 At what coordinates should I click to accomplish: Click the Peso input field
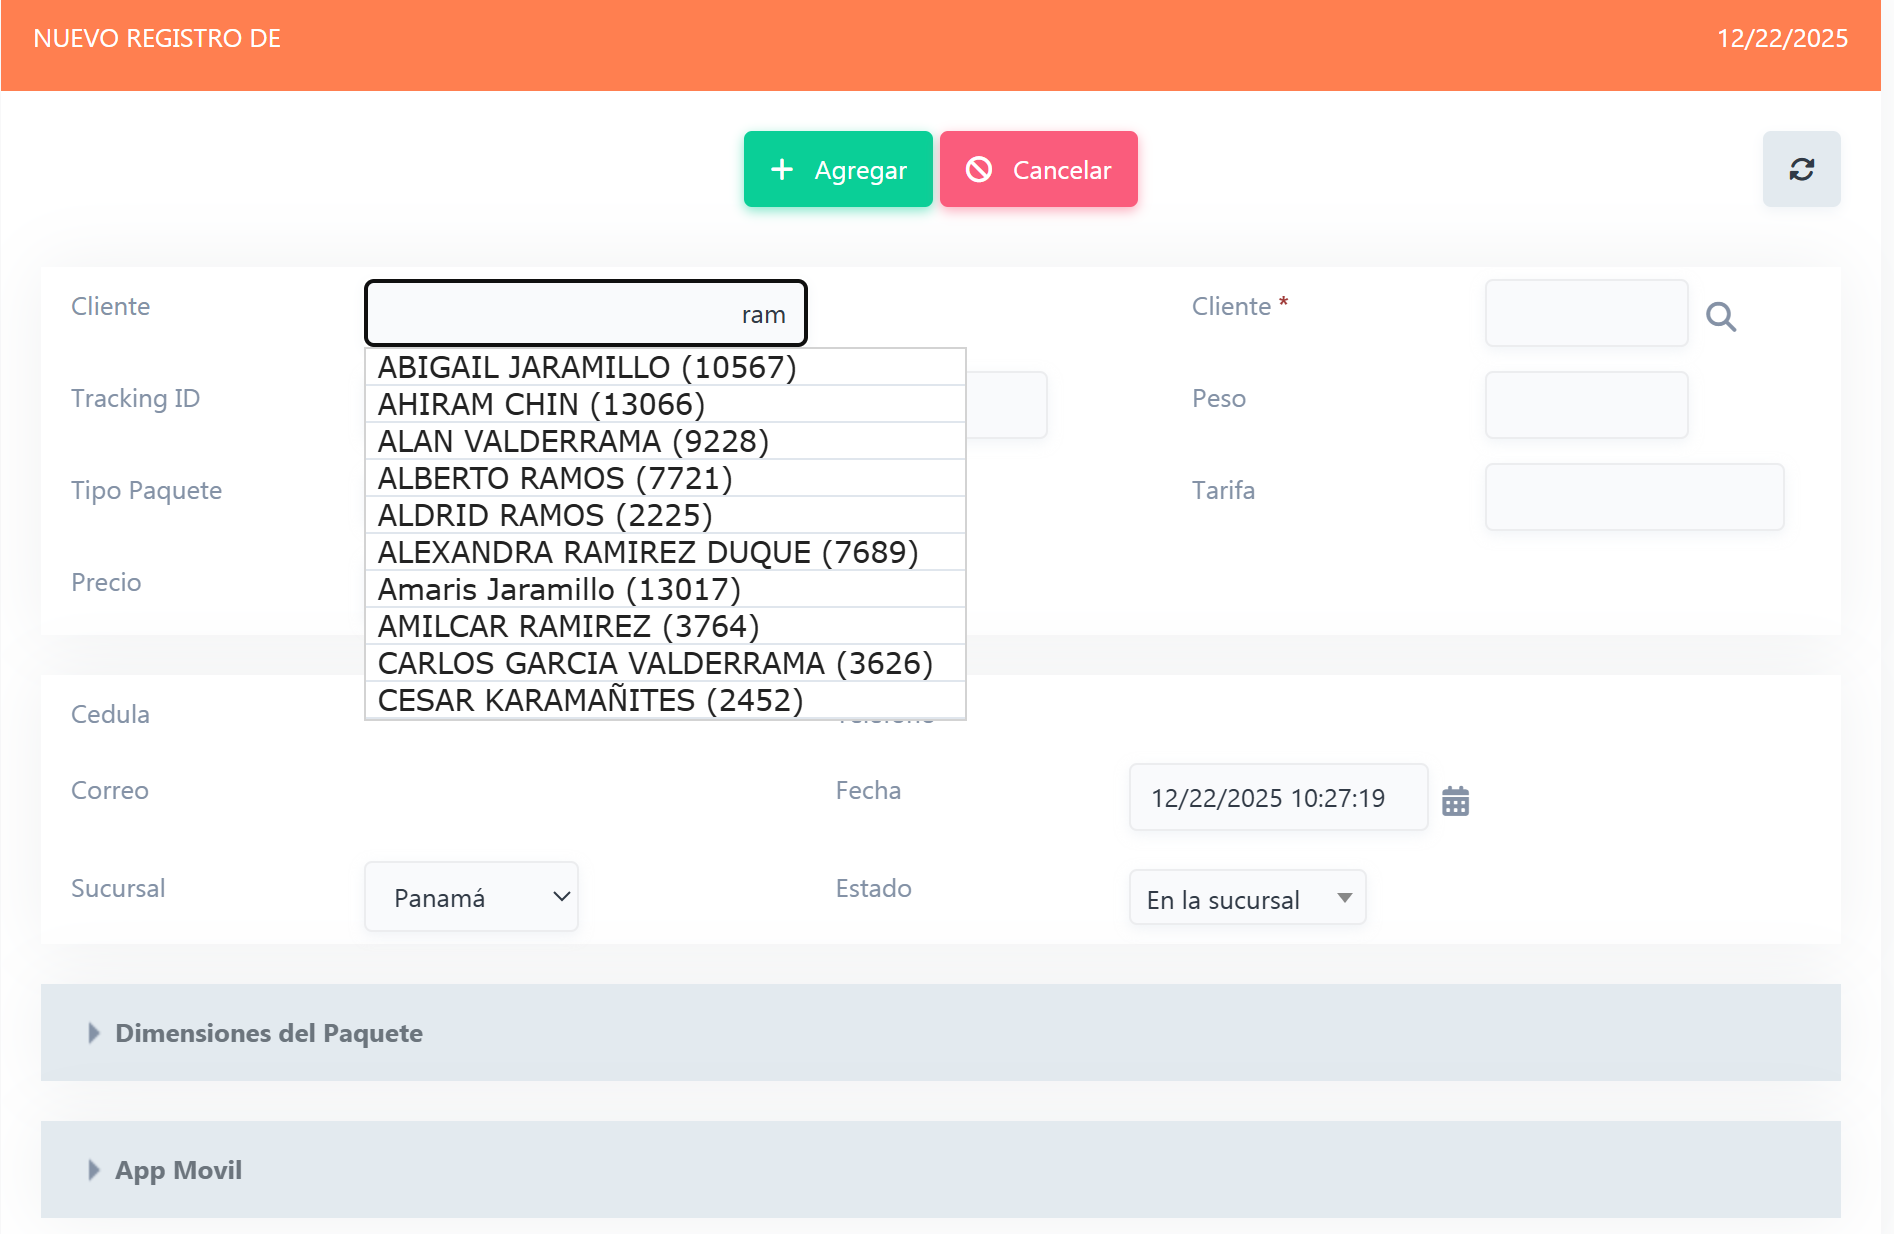[1586, 405]
